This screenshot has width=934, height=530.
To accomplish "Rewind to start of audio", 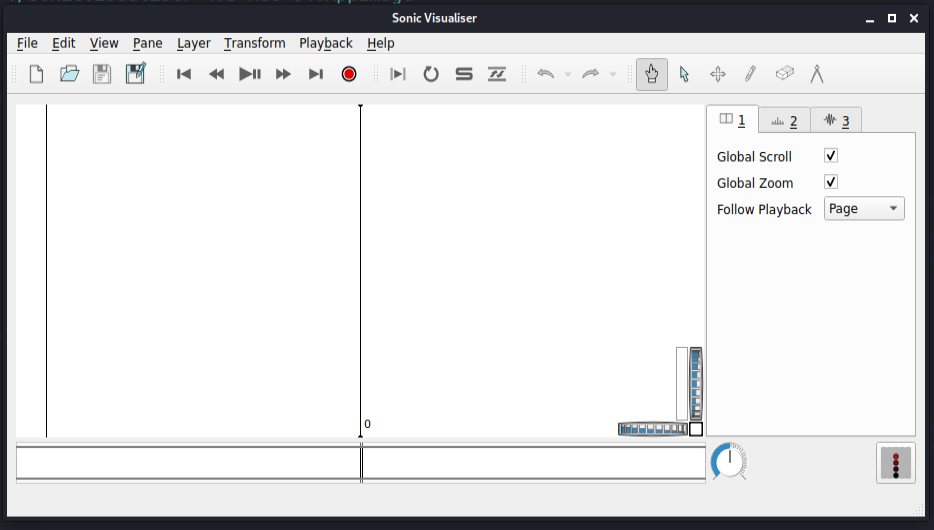I will coord(184,74).
